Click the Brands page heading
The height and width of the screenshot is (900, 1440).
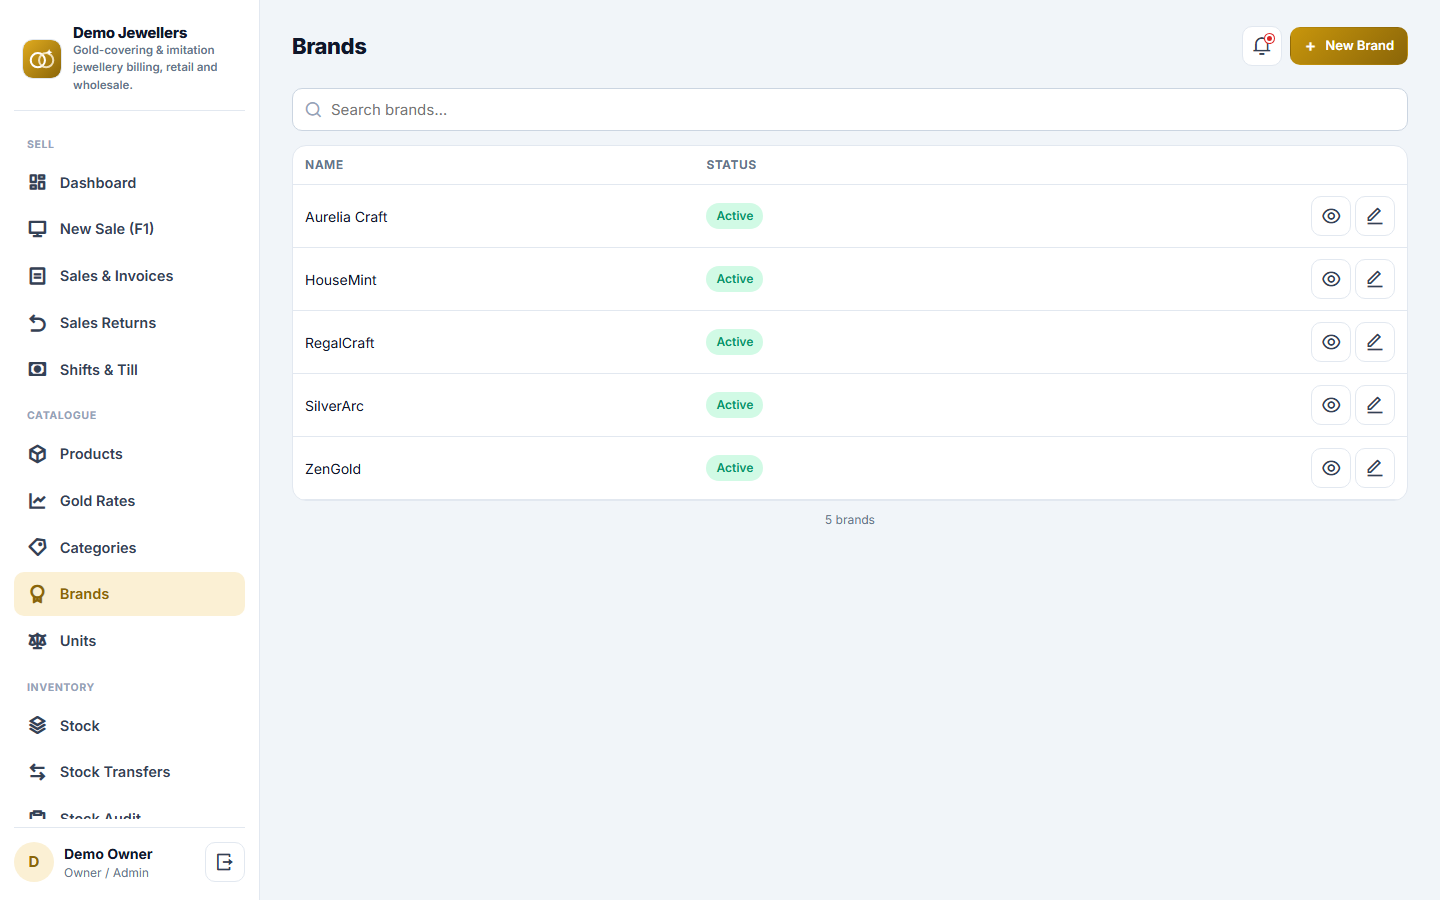pos(329,46)
